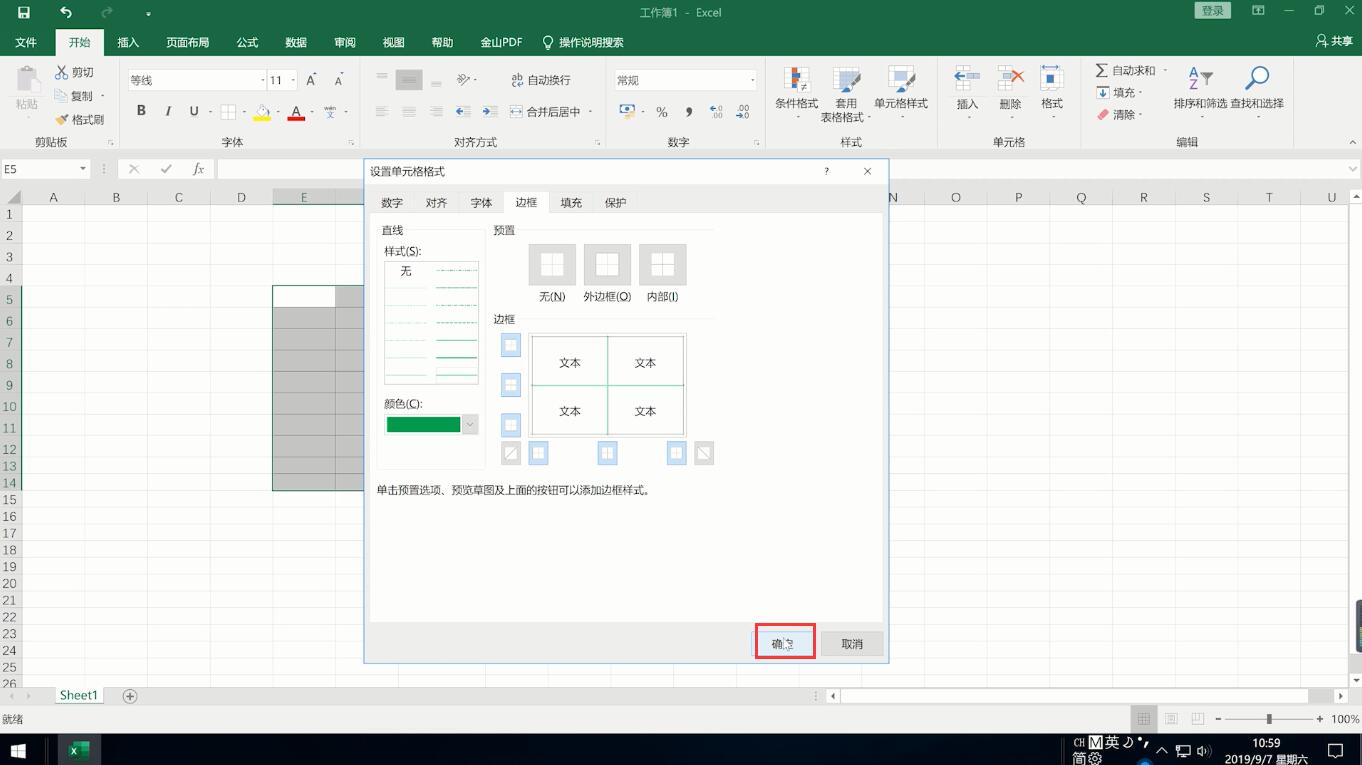Open the font size dropdown
Screen dimensions: 1362x765
(x=293, y=80)
